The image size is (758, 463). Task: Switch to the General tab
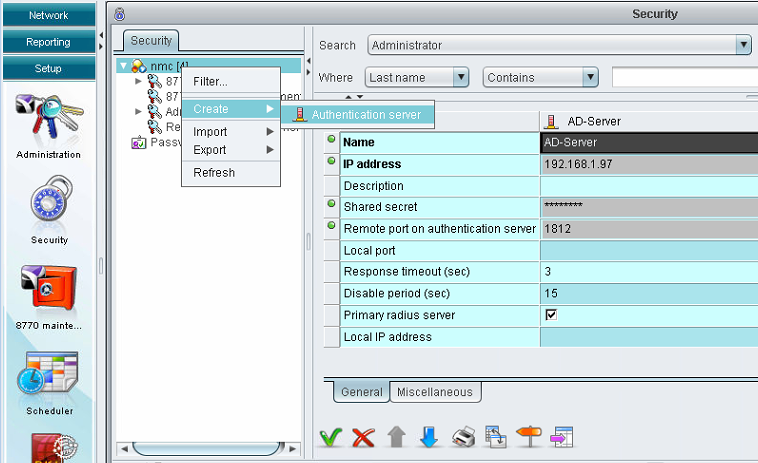362,392
